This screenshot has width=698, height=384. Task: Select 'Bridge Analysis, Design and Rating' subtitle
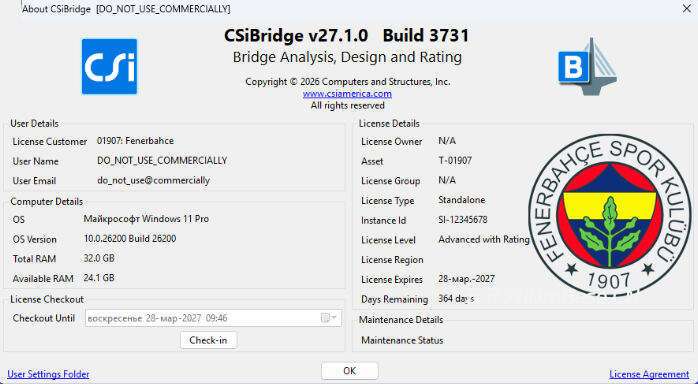[x=347, y=57]
